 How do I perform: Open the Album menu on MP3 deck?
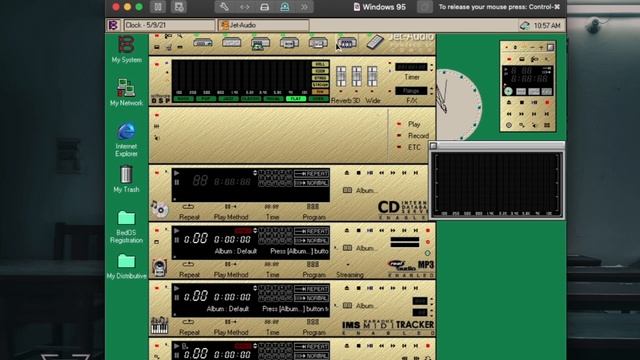coord(360,248)
